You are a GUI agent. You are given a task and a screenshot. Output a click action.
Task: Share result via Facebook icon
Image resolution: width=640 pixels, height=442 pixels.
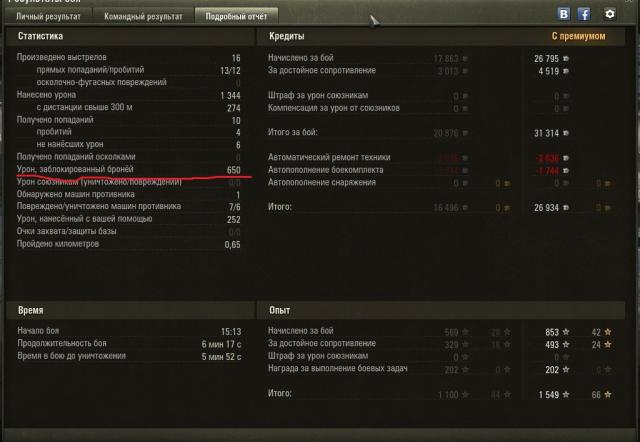tap(584, 14)
